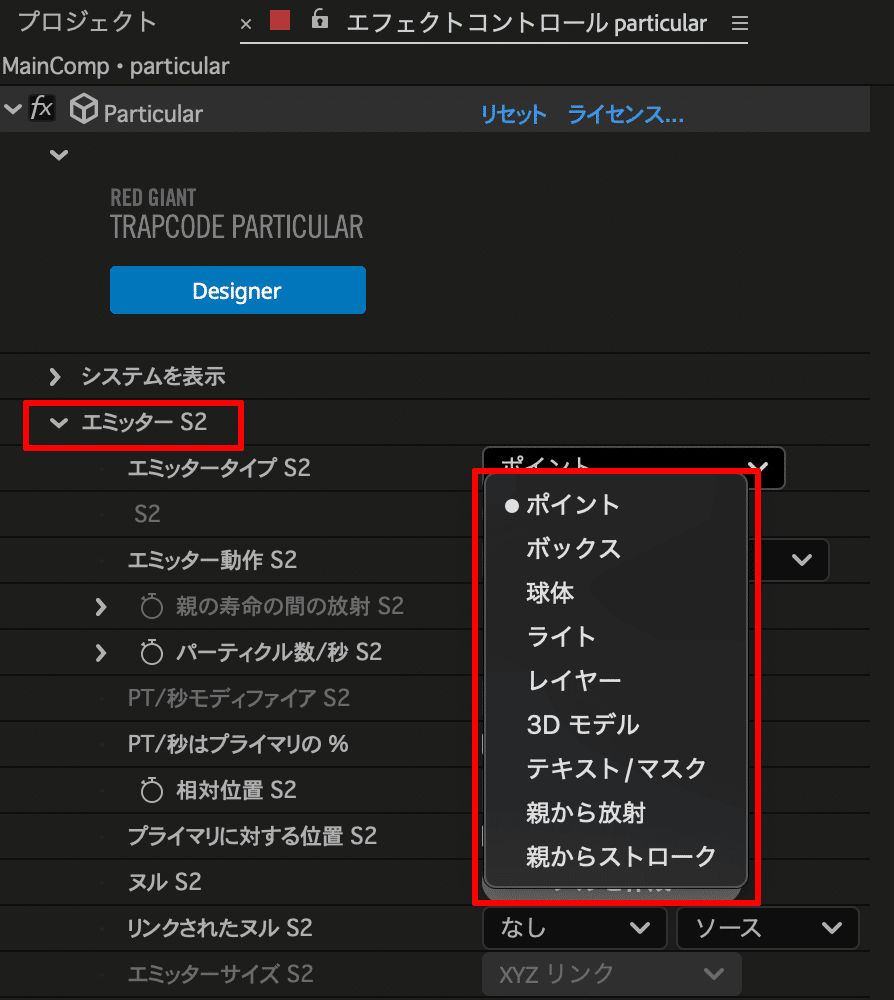Click the lock icon on the panel tab
The height and width of the screenshot is (1000, 894).
click(319, 22)
